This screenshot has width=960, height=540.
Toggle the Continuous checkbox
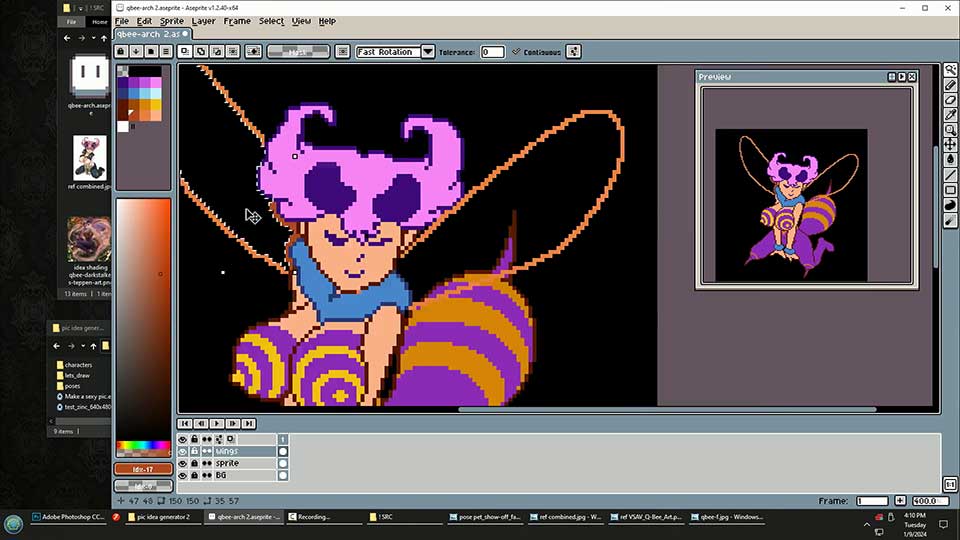(516, 52)
